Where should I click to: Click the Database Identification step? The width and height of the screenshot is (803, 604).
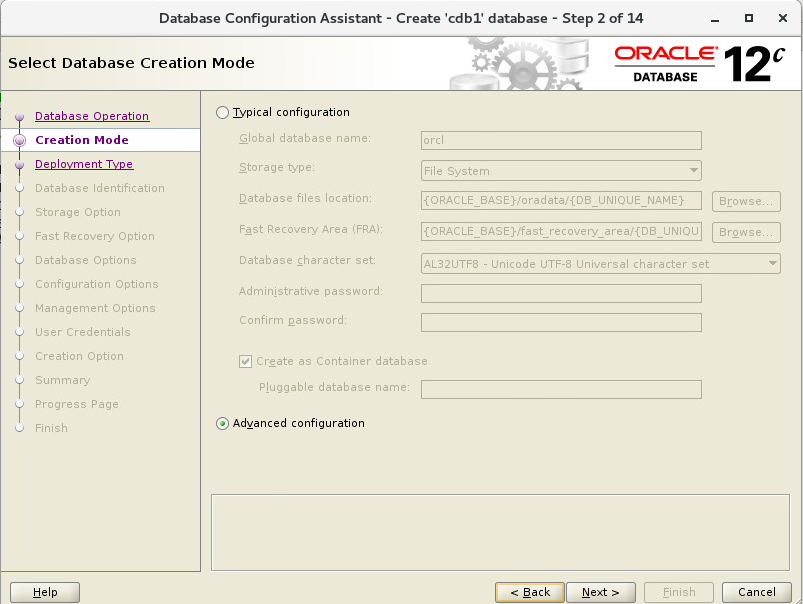(x=100, y=188)
